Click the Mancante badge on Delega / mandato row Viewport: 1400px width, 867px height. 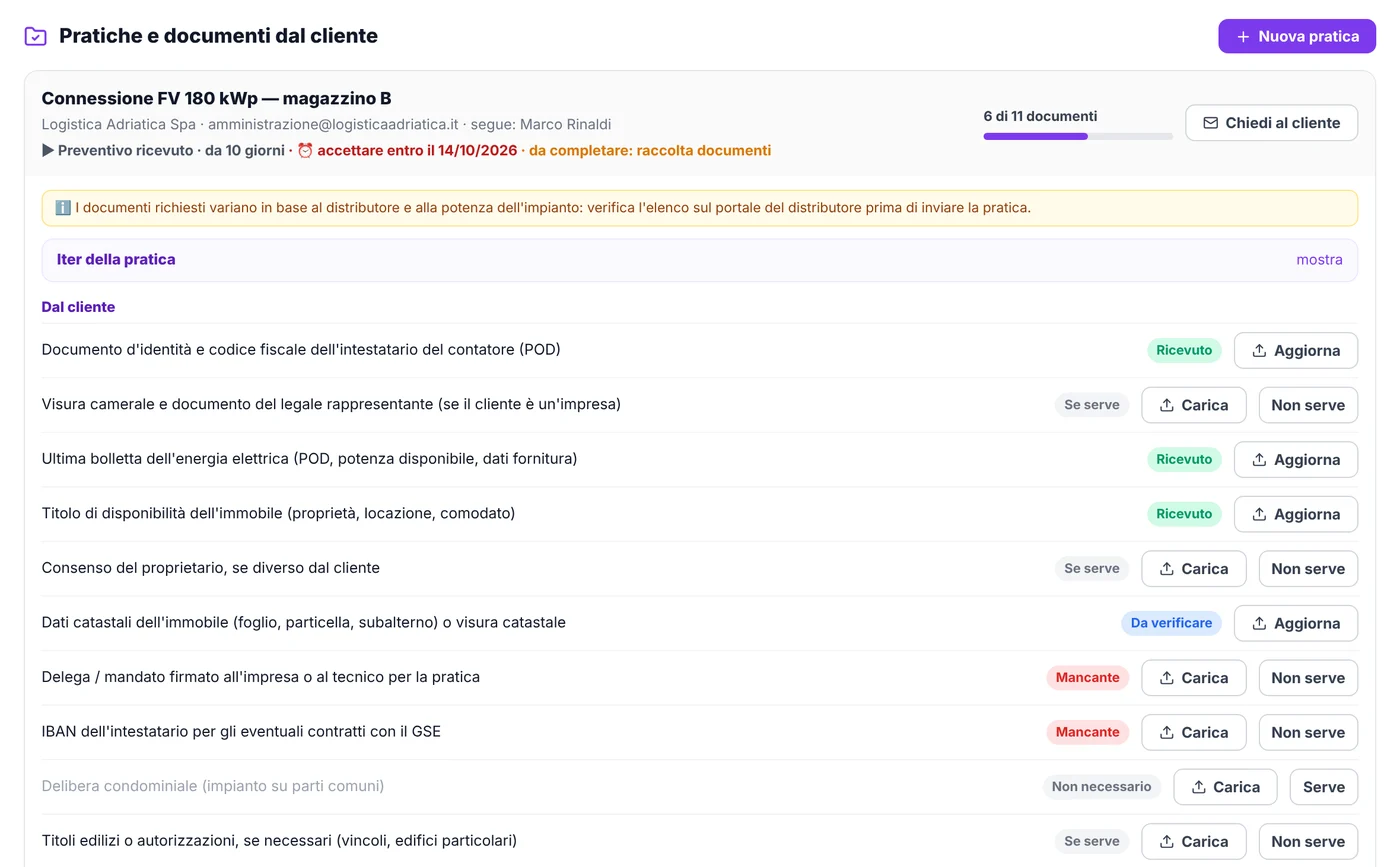click(x=1088, y=678)
